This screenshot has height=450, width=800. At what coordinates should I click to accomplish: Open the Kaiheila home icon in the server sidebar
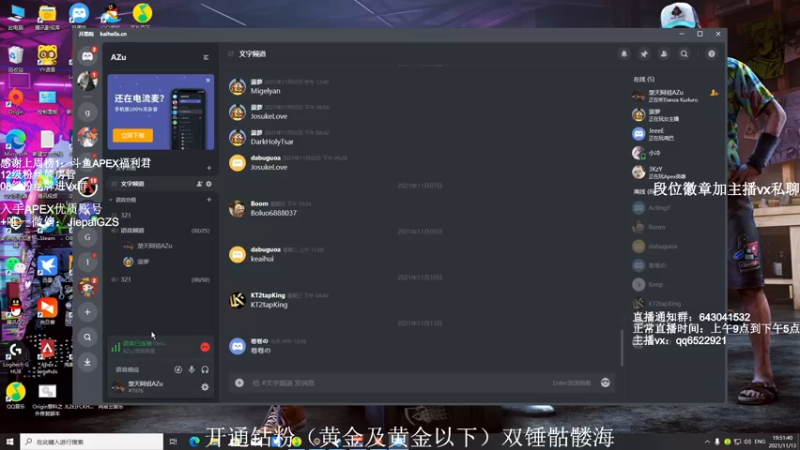click(x=87, y=56)
